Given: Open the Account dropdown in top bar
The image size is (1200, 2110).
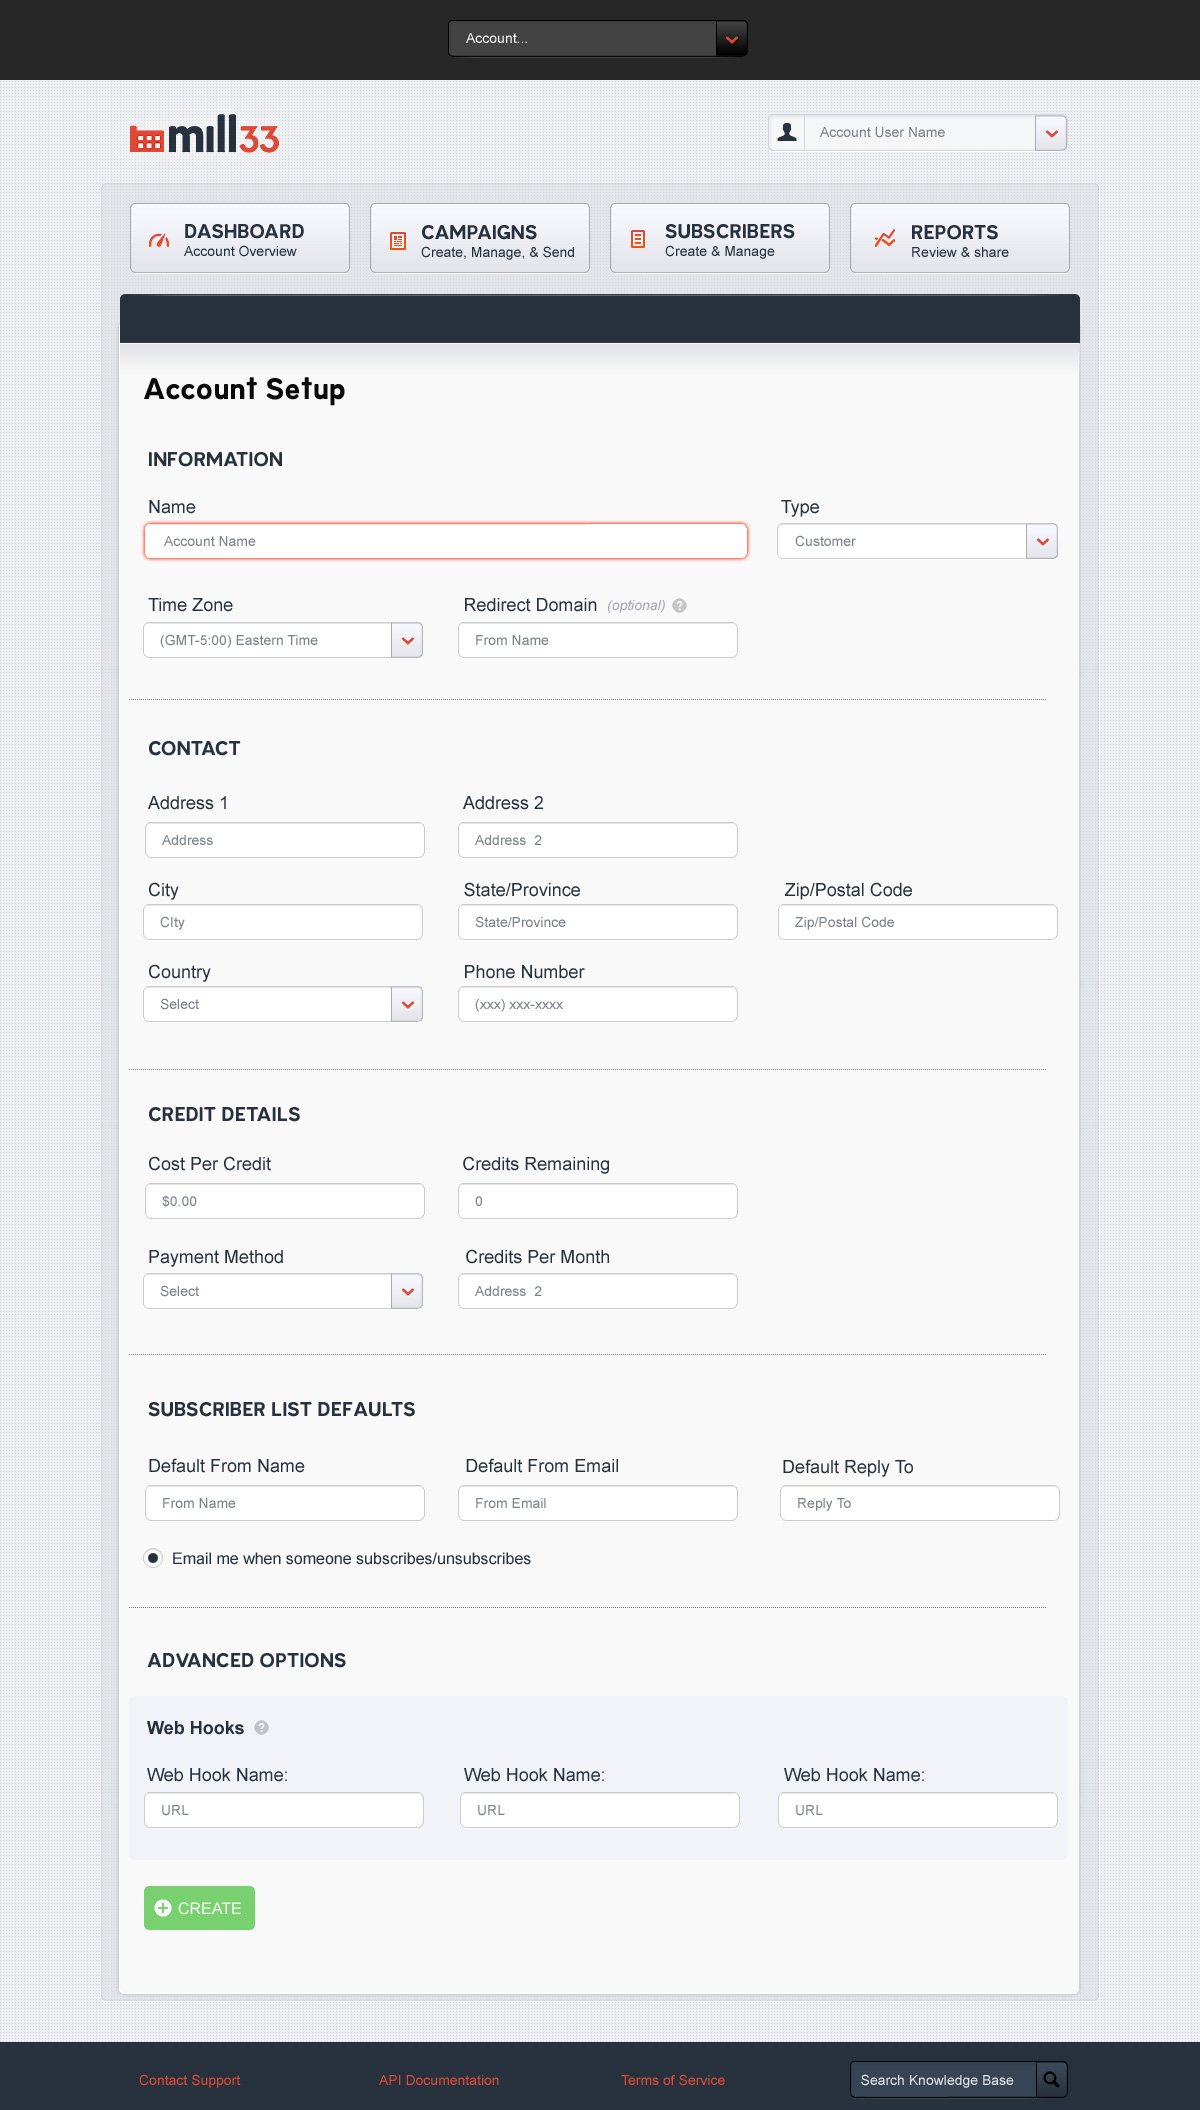Looking at the screenshot, I should 731,39.
